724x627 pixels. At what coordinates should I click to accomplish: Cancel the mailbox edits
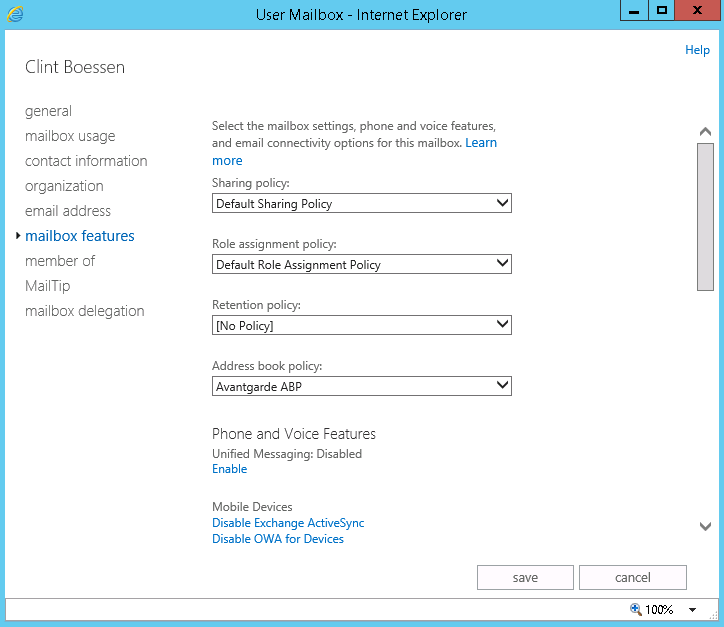click(633, 578)
